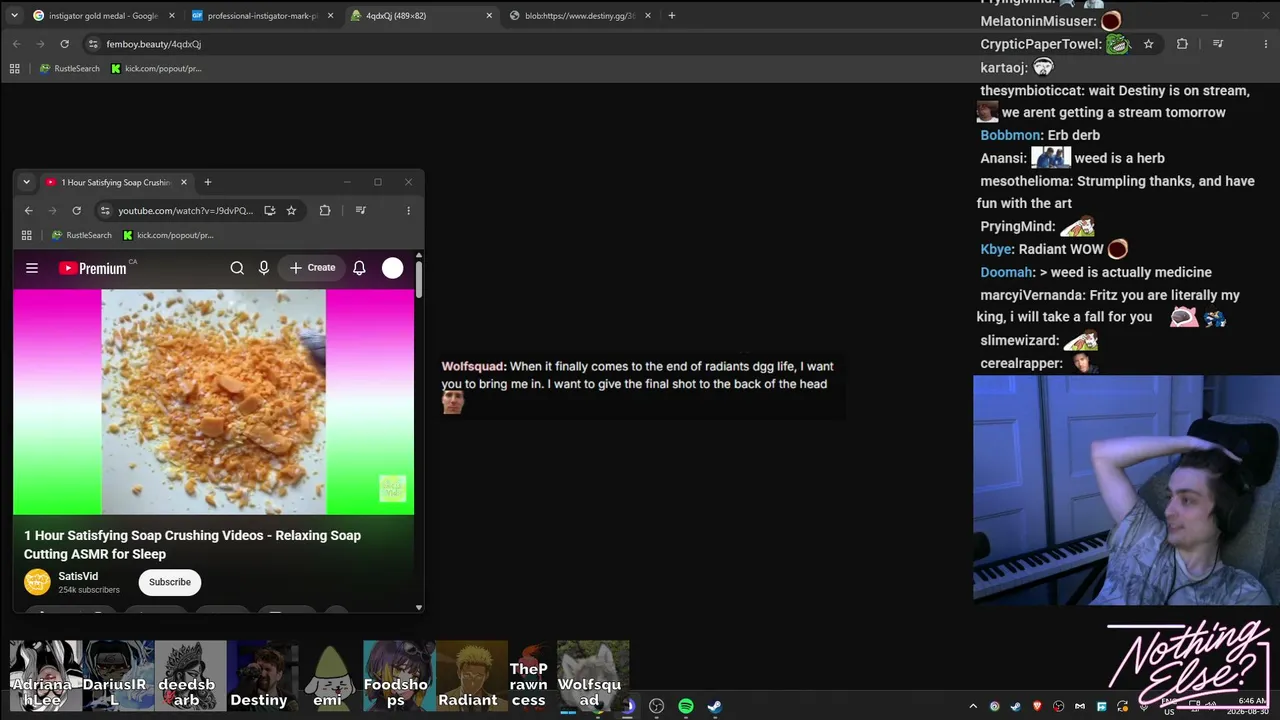Image resolution: width=1280 pixels, height=720 pixels.
Task: Open new tab in main browser window
Action: coord(672,16)
